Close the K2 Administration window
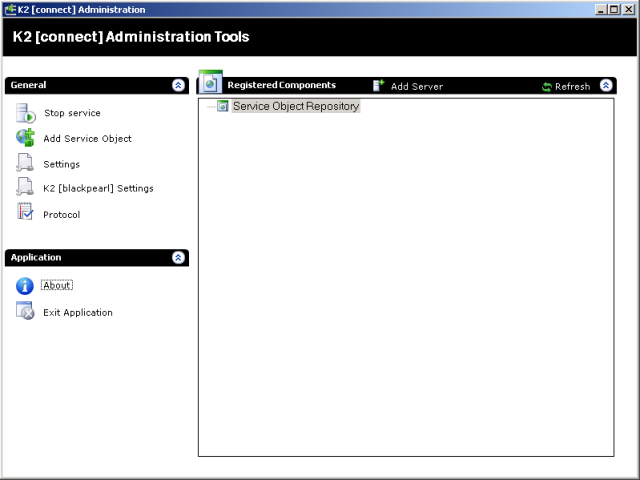The height and width of the screenshot is (480, 640). tap(629, 9)
